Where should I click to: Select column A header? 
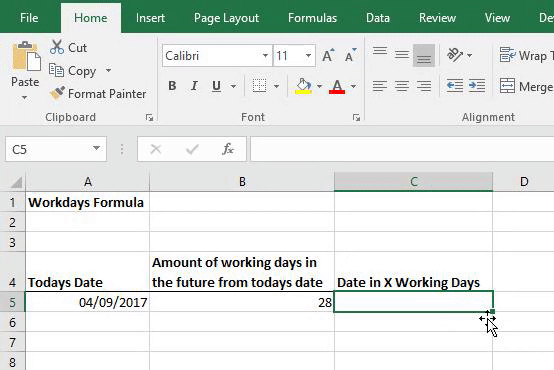pyautogui.click(x=88, y=182)
